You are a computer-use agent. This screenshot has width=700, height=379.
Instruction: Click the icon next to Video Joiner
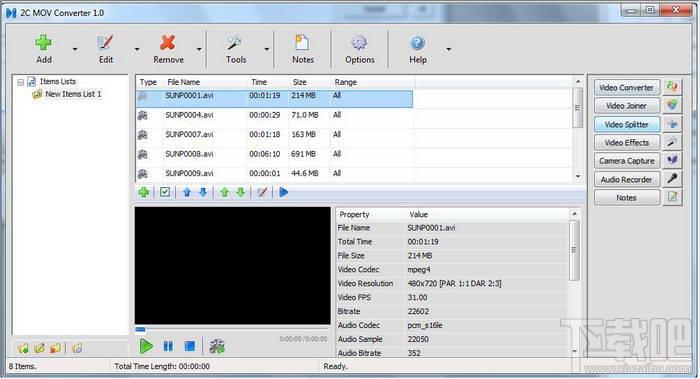[x=672, y=105]
